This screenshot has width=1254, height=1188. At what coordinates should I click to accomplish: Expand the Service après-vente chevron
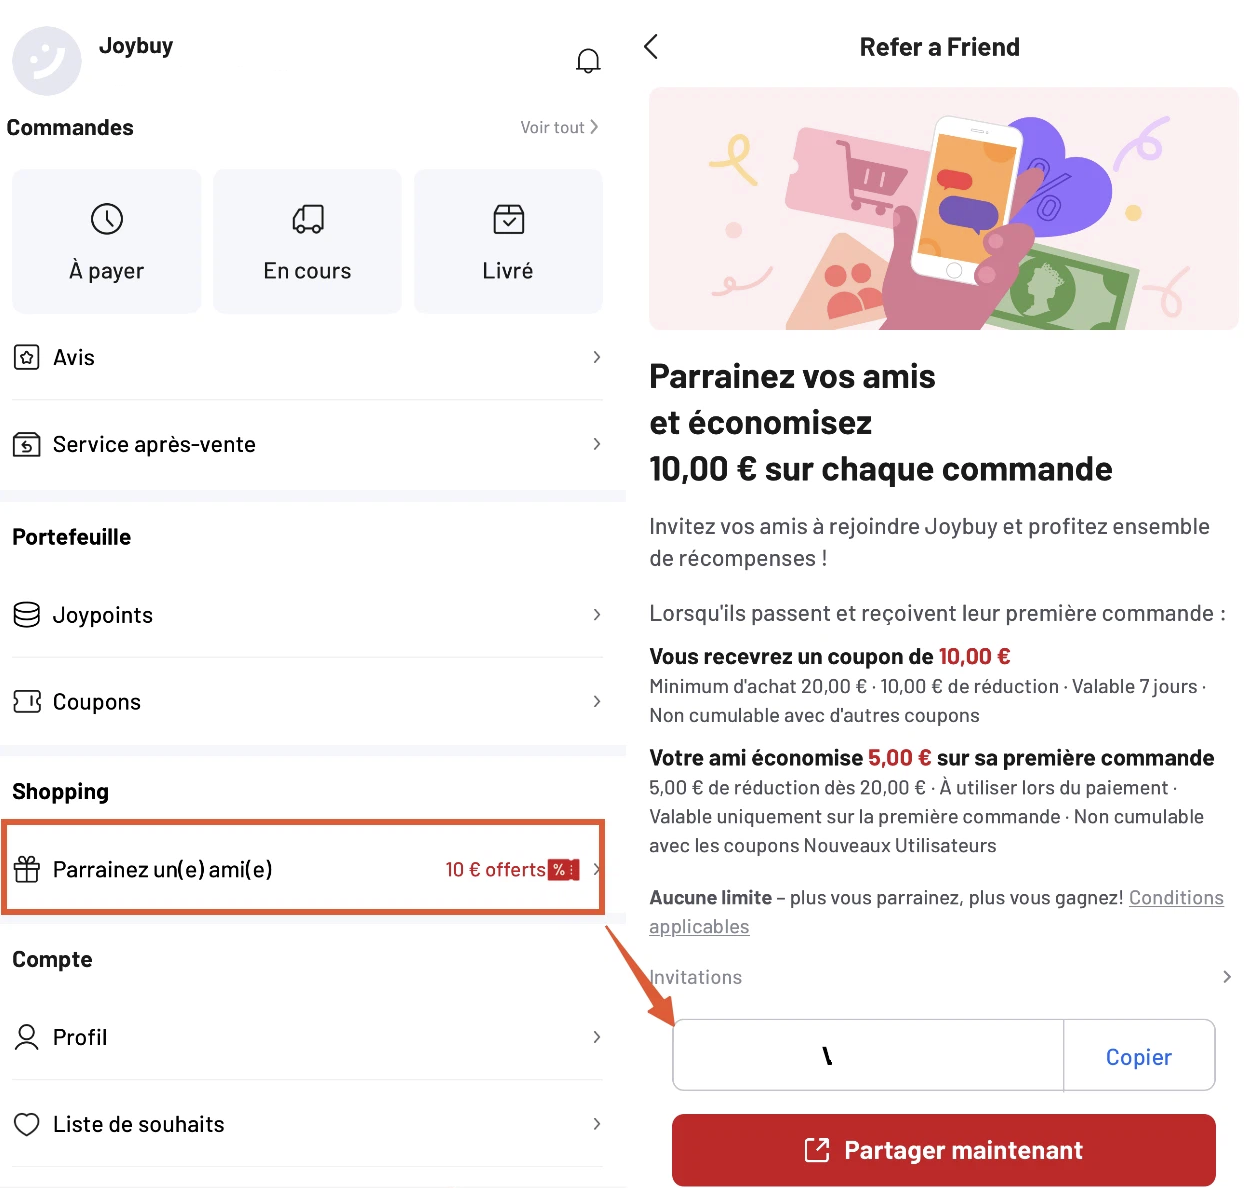coord(596,444)
